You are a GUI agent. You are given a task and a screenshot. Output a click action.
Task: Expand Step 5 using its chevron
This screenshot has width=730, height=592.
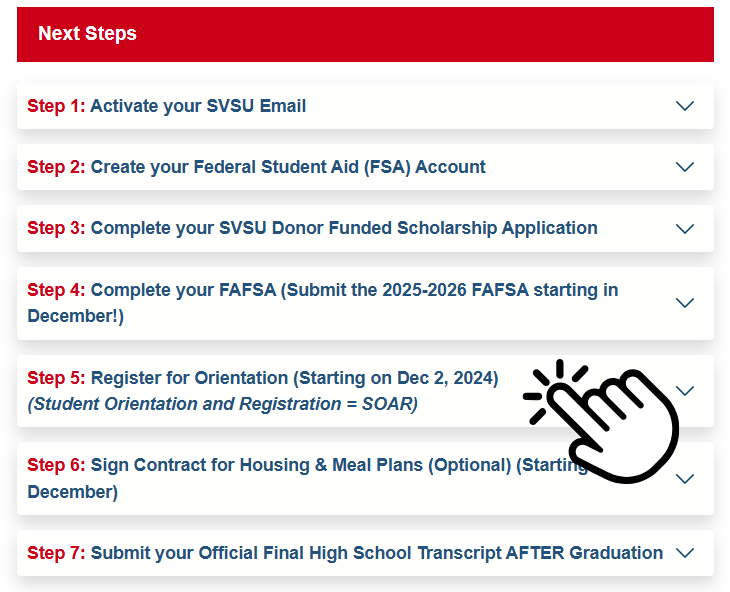pos(686,391)
